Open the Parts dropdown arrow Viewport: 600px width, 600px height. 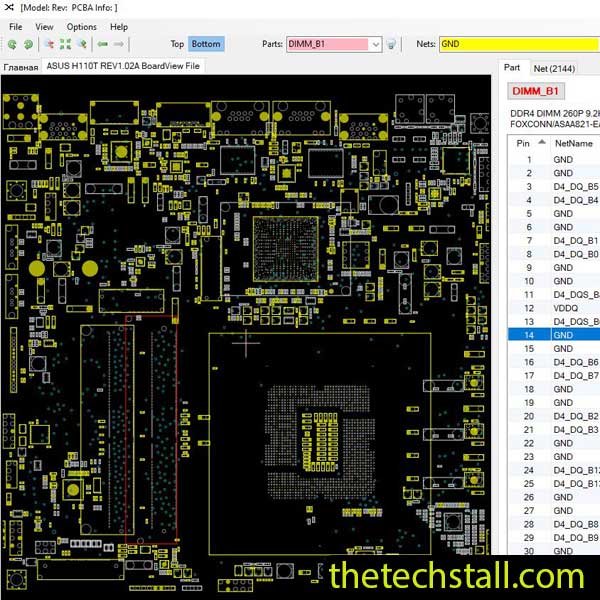(x=376, y=44)
